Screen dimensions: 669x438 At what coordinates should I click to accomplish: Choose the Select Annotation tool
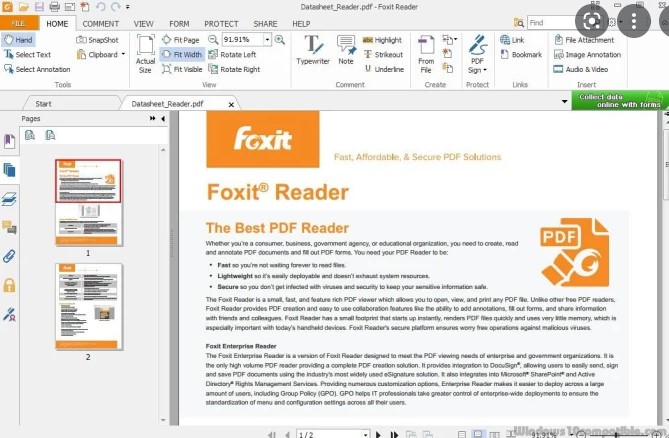point(37,69)
